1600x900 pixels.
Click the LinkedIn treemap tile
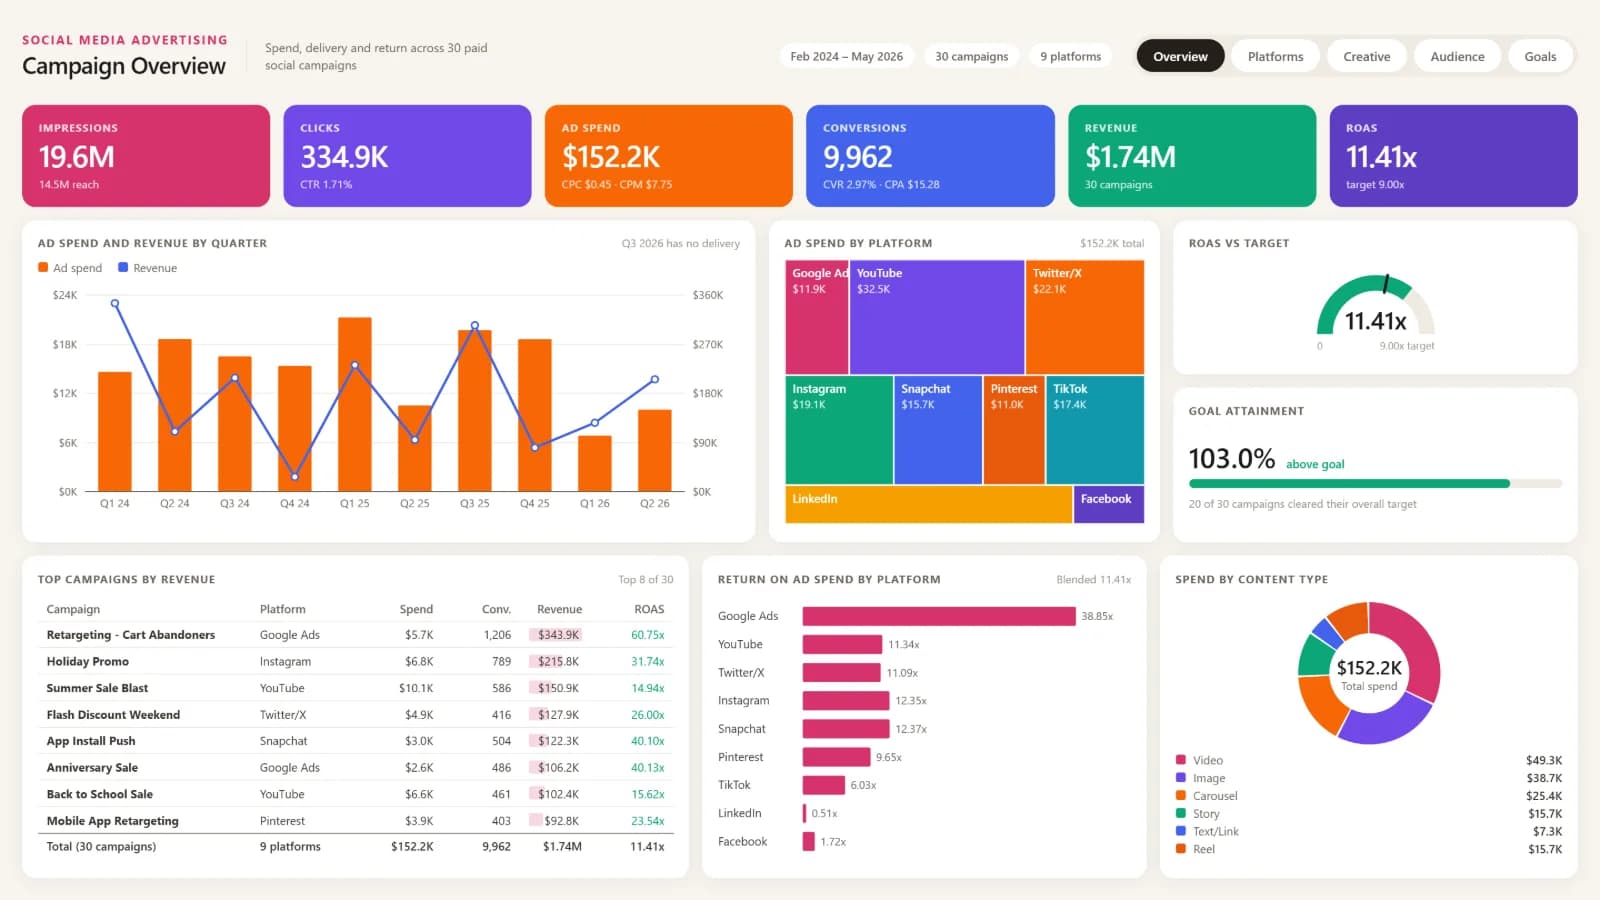[929, 504]
